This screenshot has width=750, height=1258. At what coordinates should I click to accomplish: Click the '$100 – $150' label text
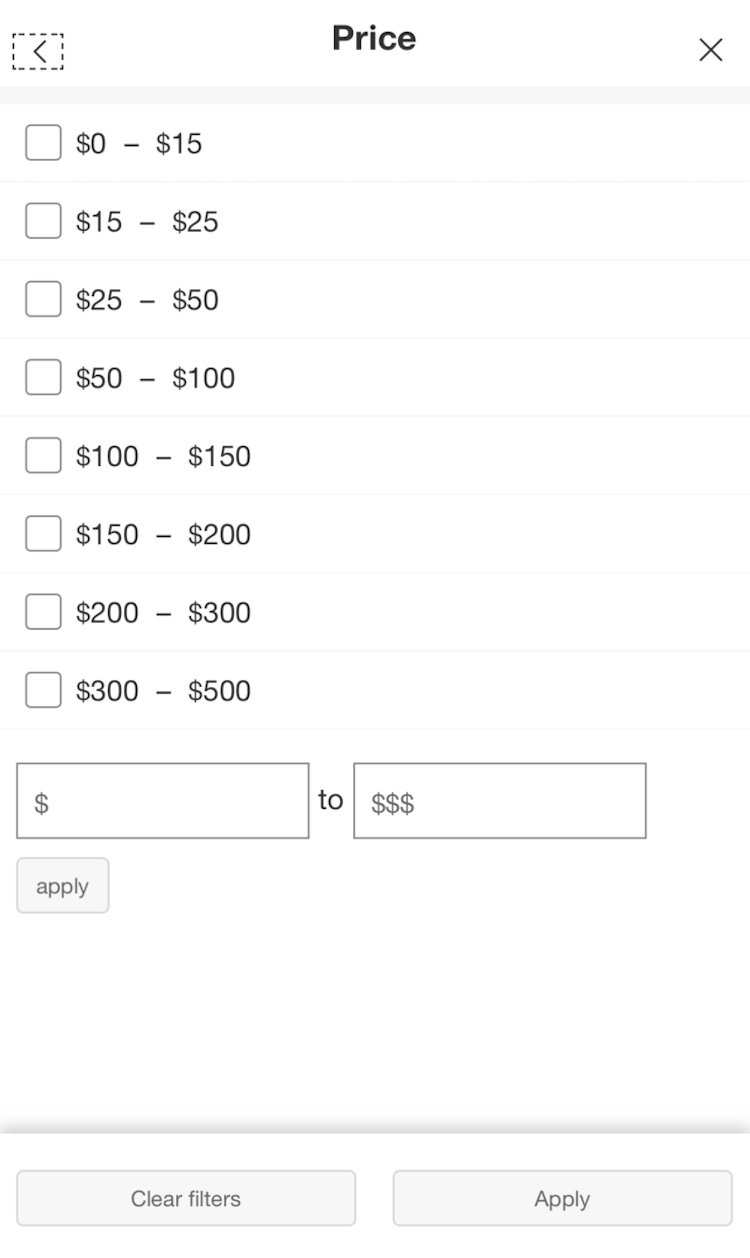[x=163, y=457]
